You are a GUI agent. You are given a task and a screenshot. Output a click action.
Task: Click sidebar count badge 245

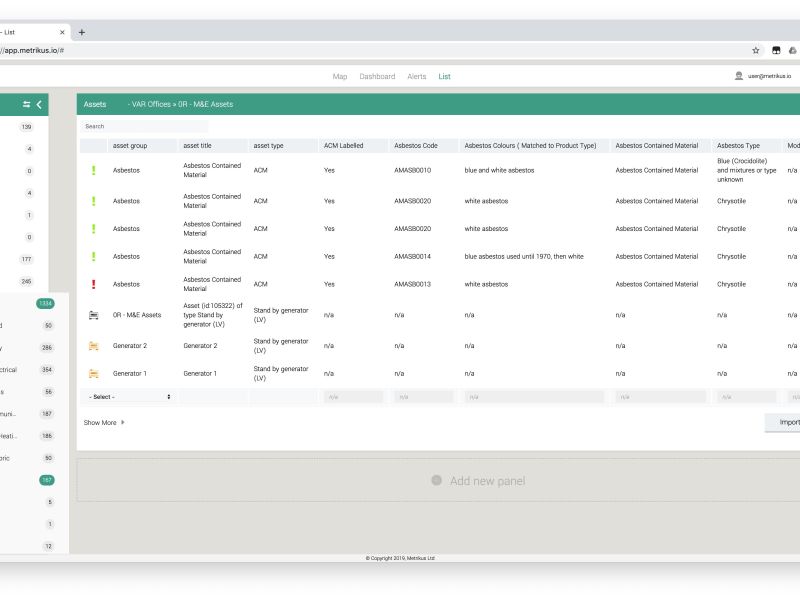tap(27, 282)
